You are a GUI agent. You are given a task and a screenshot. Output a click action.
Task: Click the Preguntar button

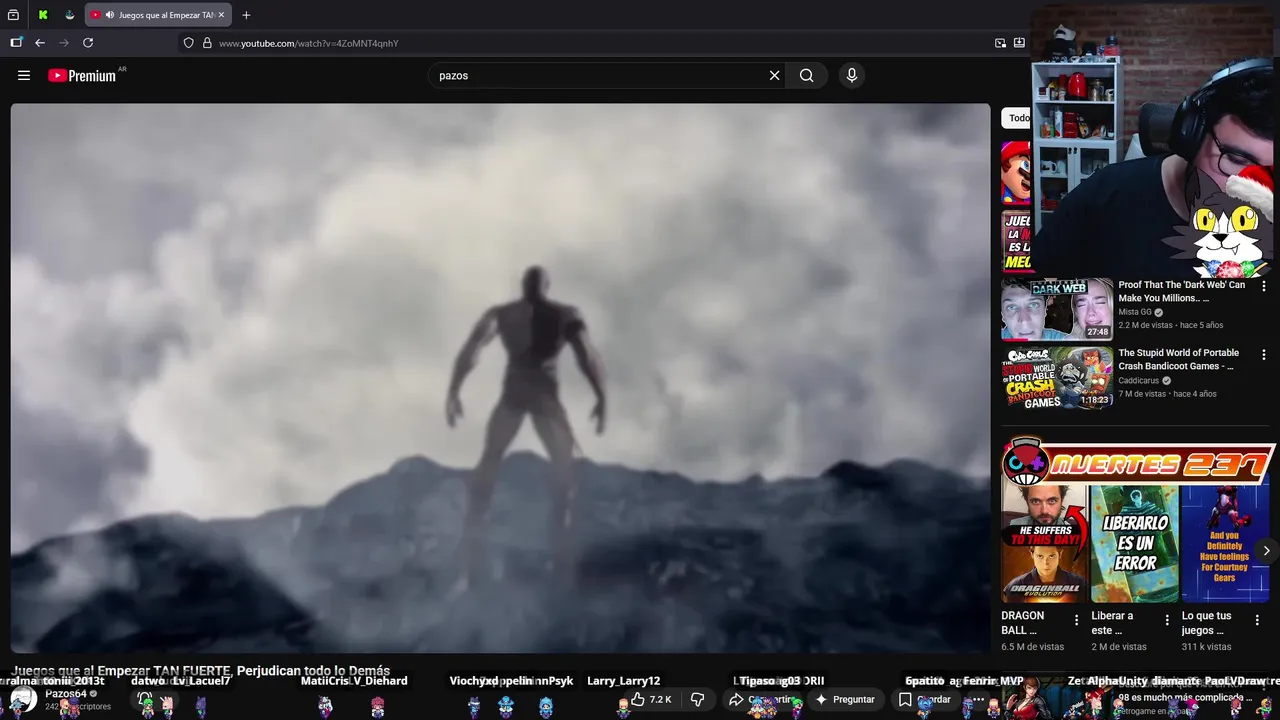click(x=845, y=699)
